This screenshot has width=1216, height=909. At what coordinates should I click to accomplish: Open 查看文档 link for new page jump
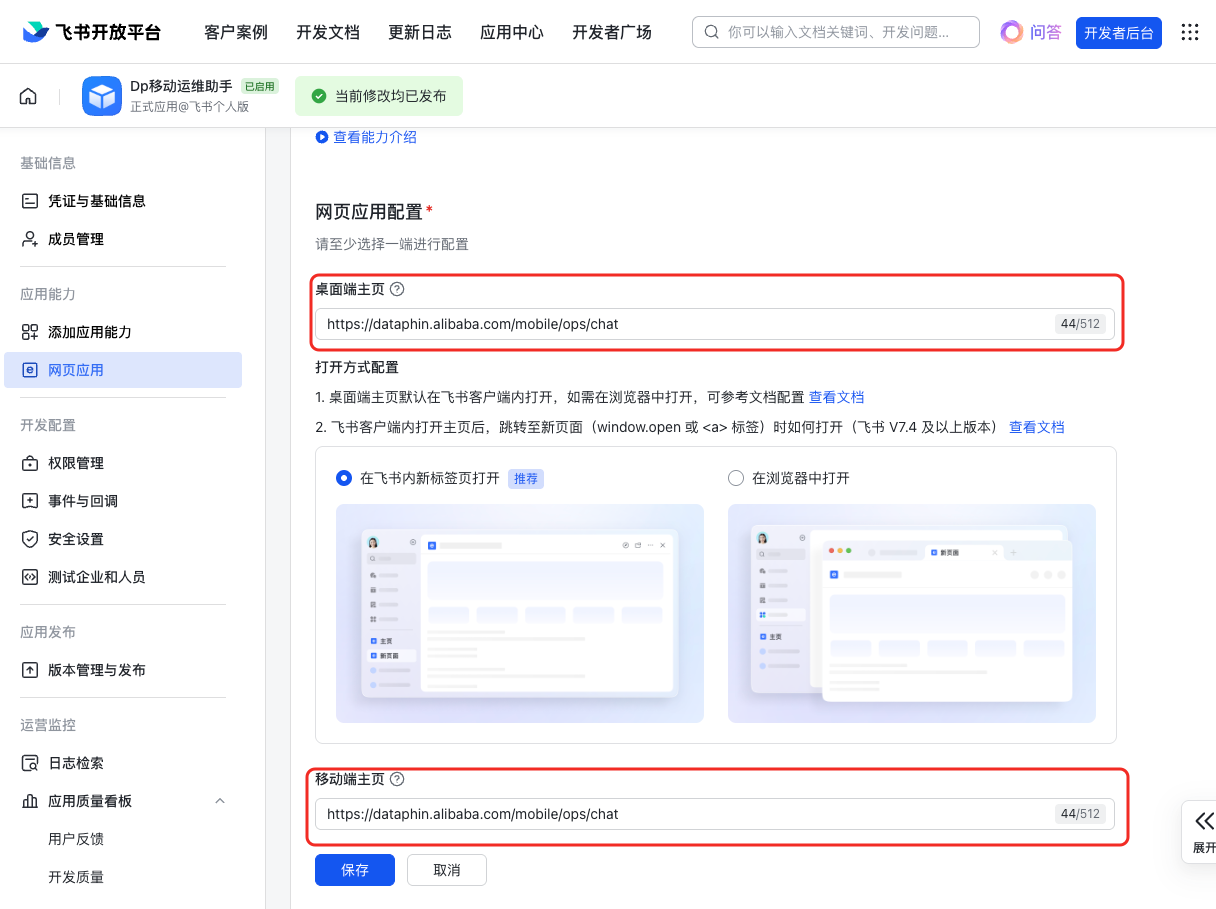(x=1037, y=427)
